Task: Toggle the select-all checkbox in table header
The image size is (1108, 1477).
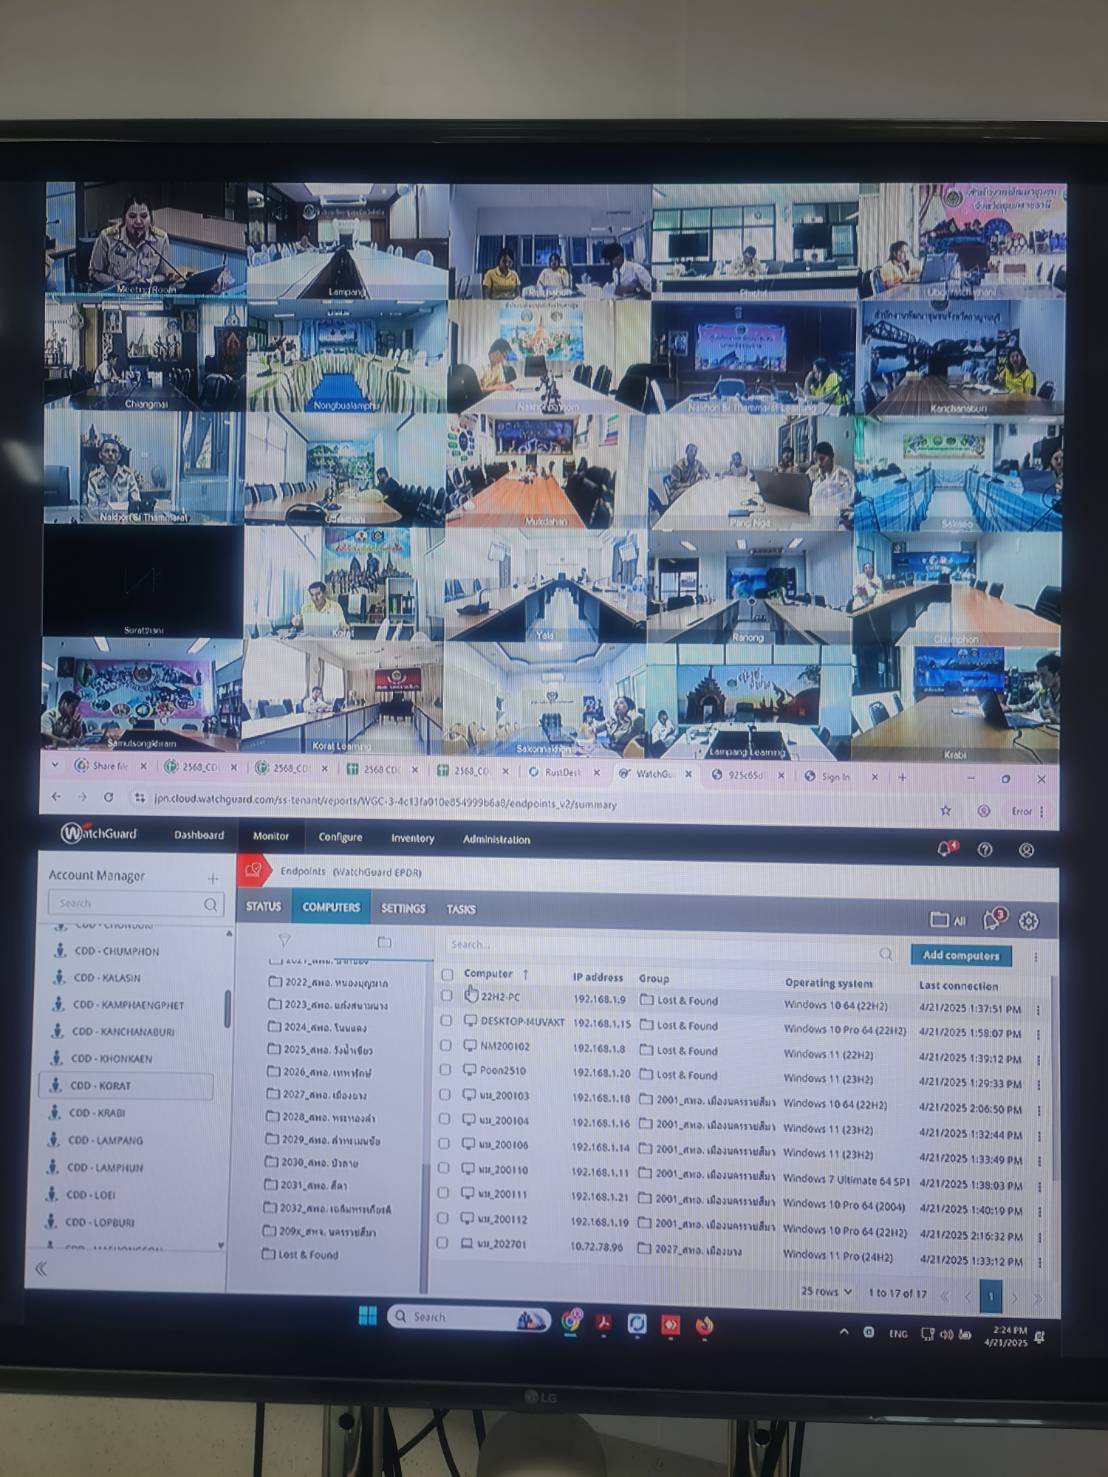Action: pyautogui.click(x=447, y=974)
